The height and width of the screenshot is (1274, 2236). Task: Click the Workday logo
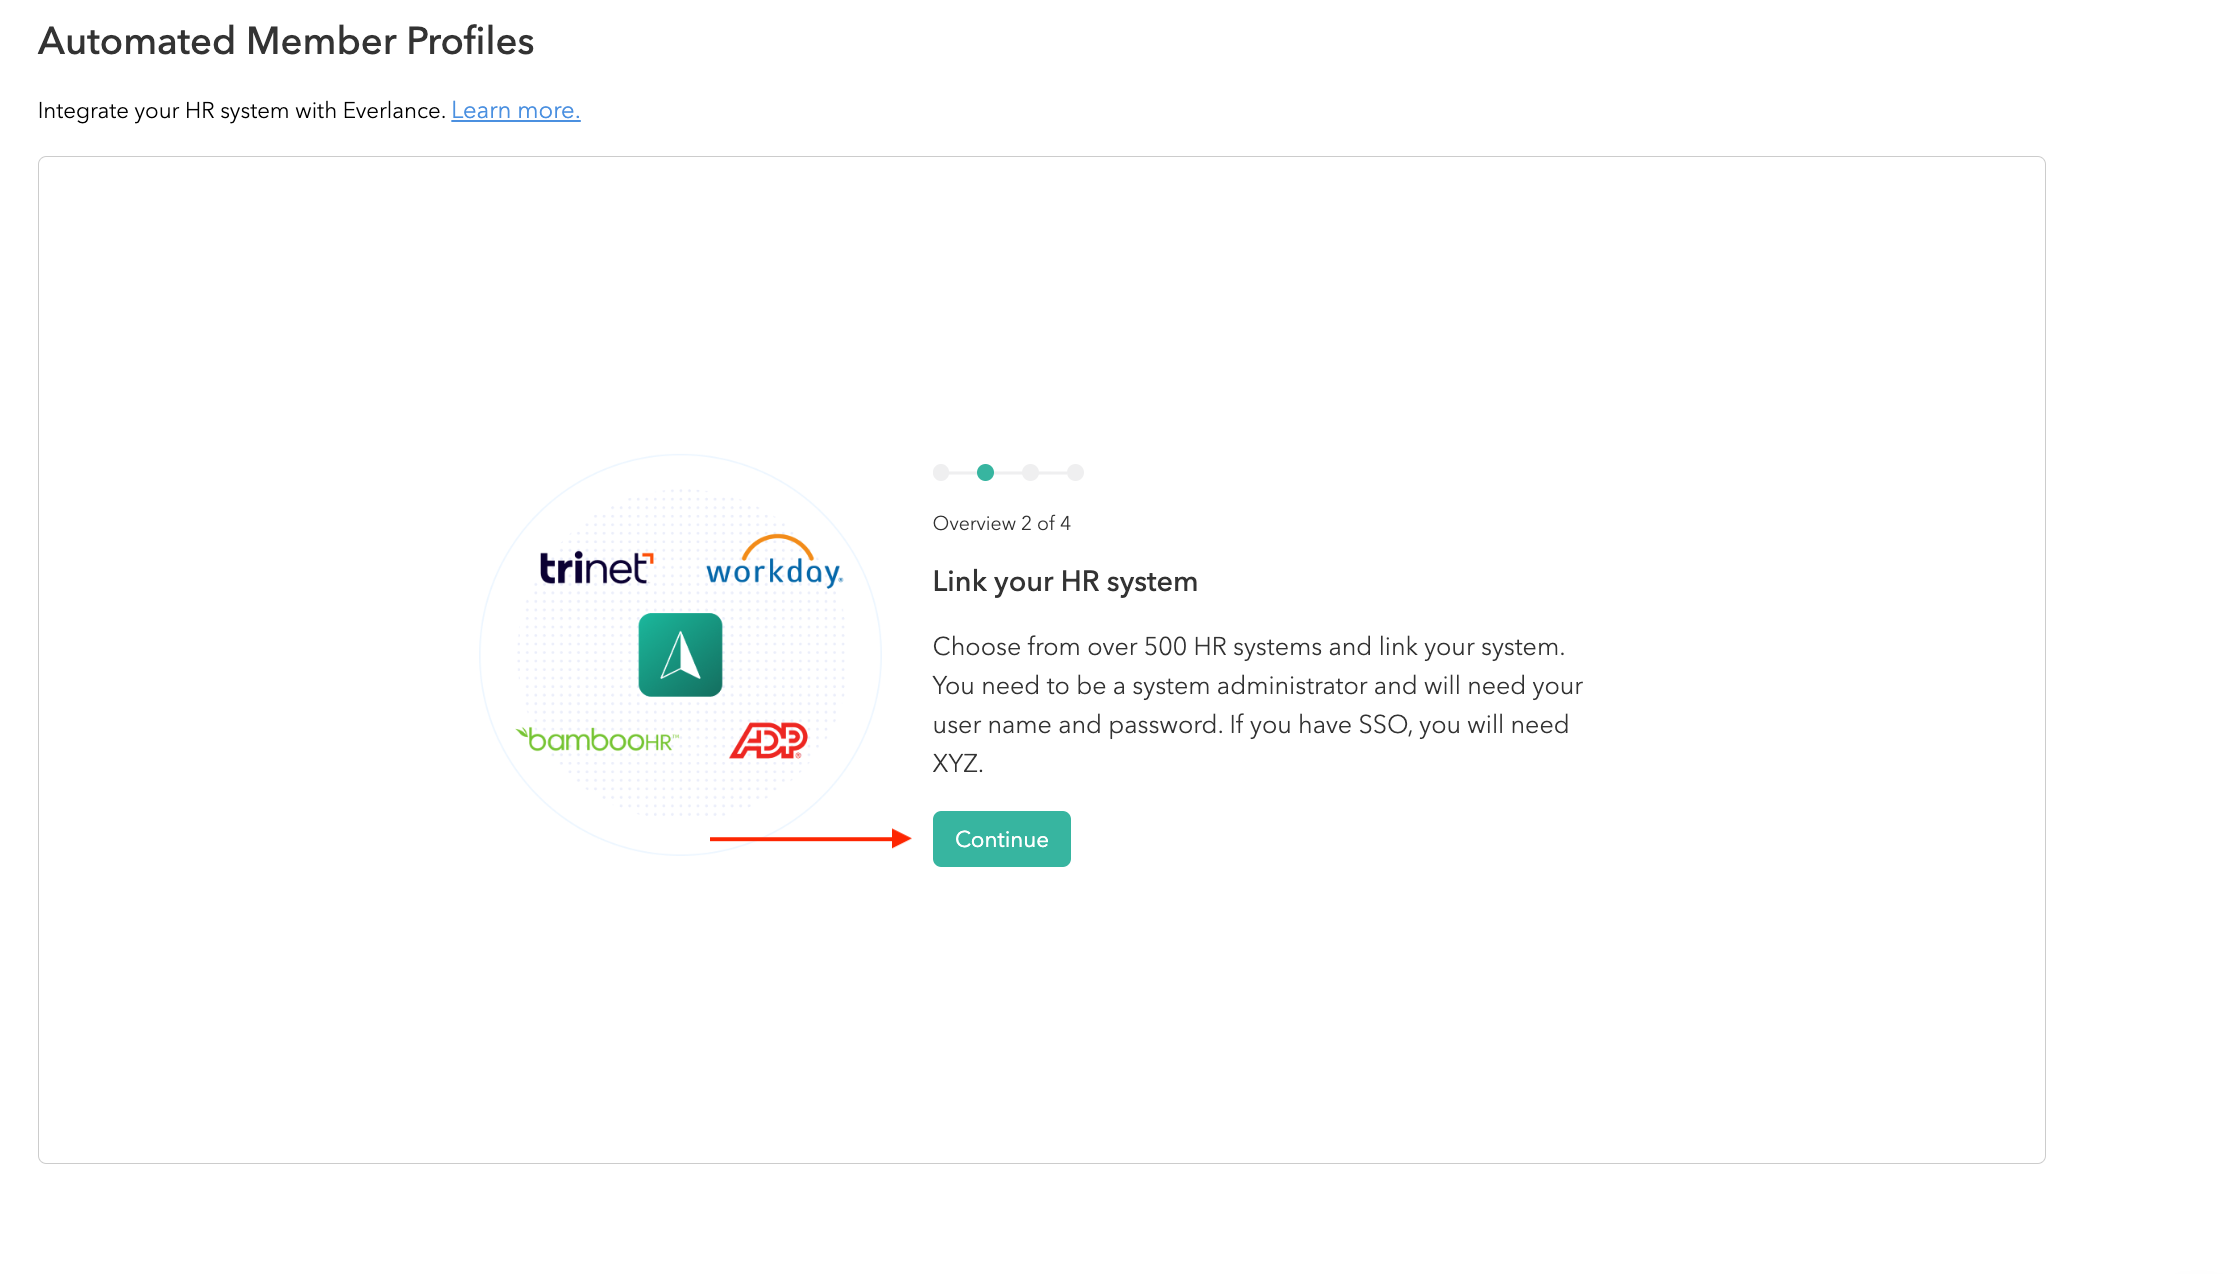(x=774, y=563)
